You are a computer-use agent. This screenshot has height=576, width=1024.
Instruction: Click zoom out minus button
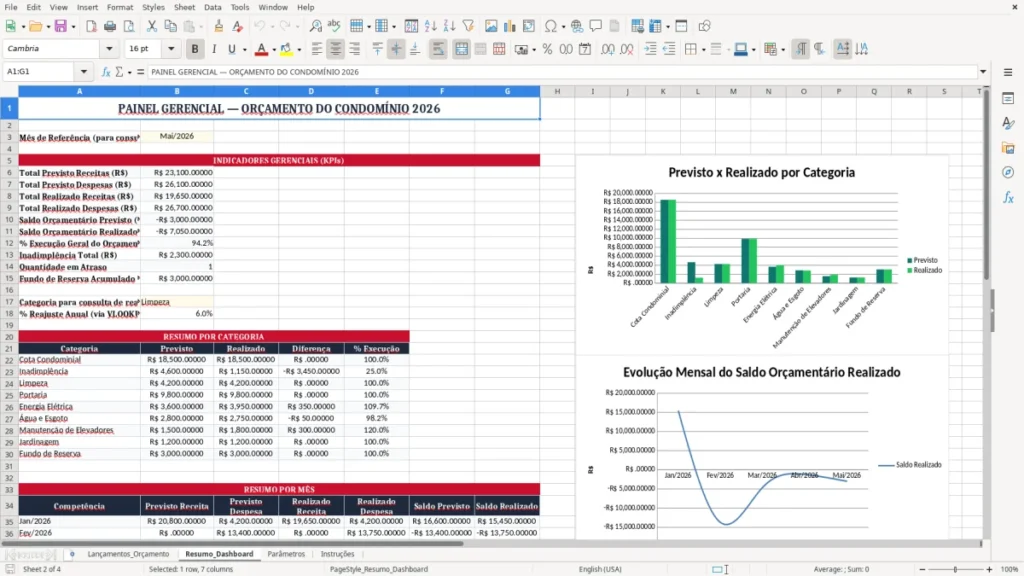[922, 569]
